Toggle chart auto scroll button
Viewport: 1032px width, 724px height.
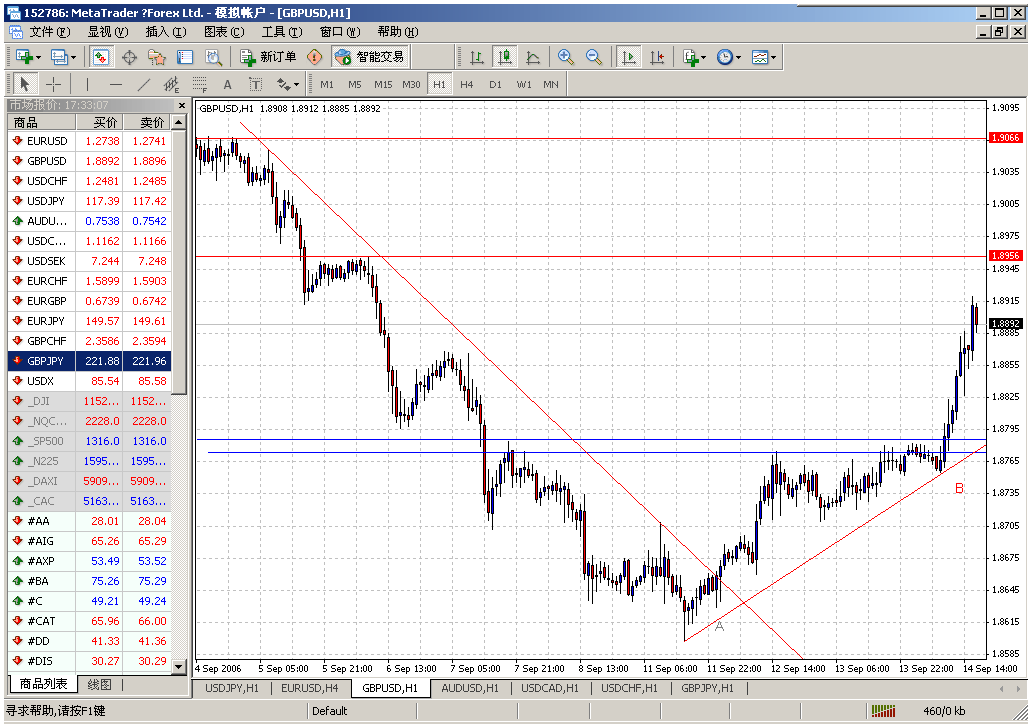point(629,57)
